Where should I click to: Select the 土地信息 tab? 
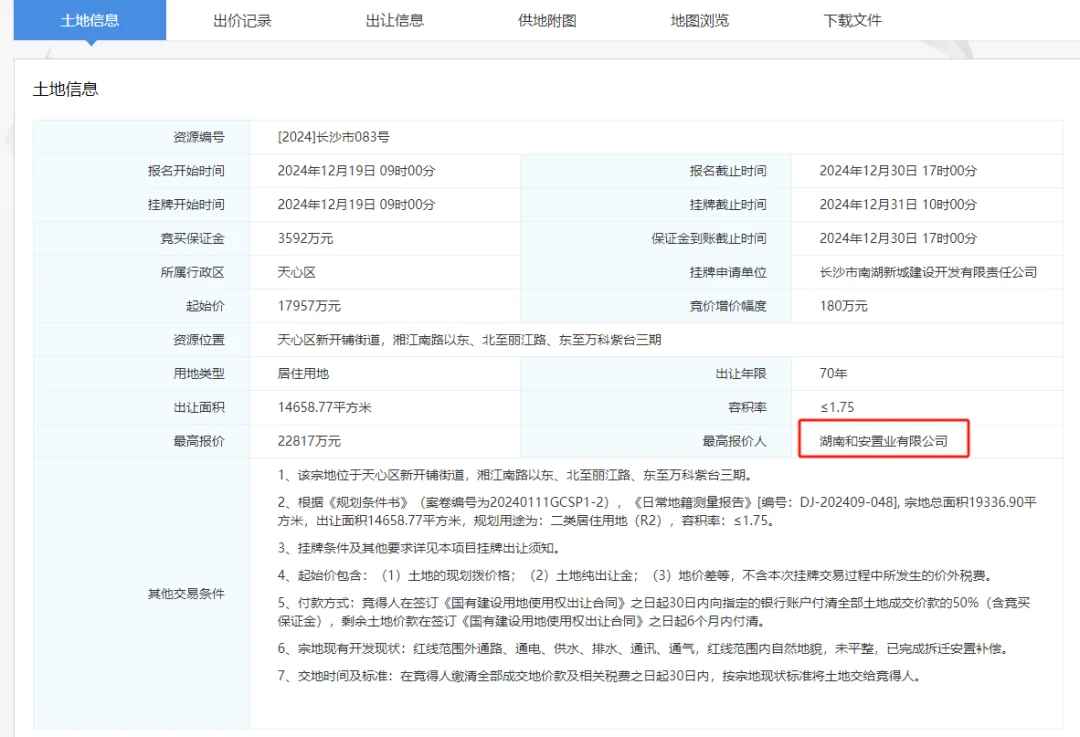pos(90,20)
